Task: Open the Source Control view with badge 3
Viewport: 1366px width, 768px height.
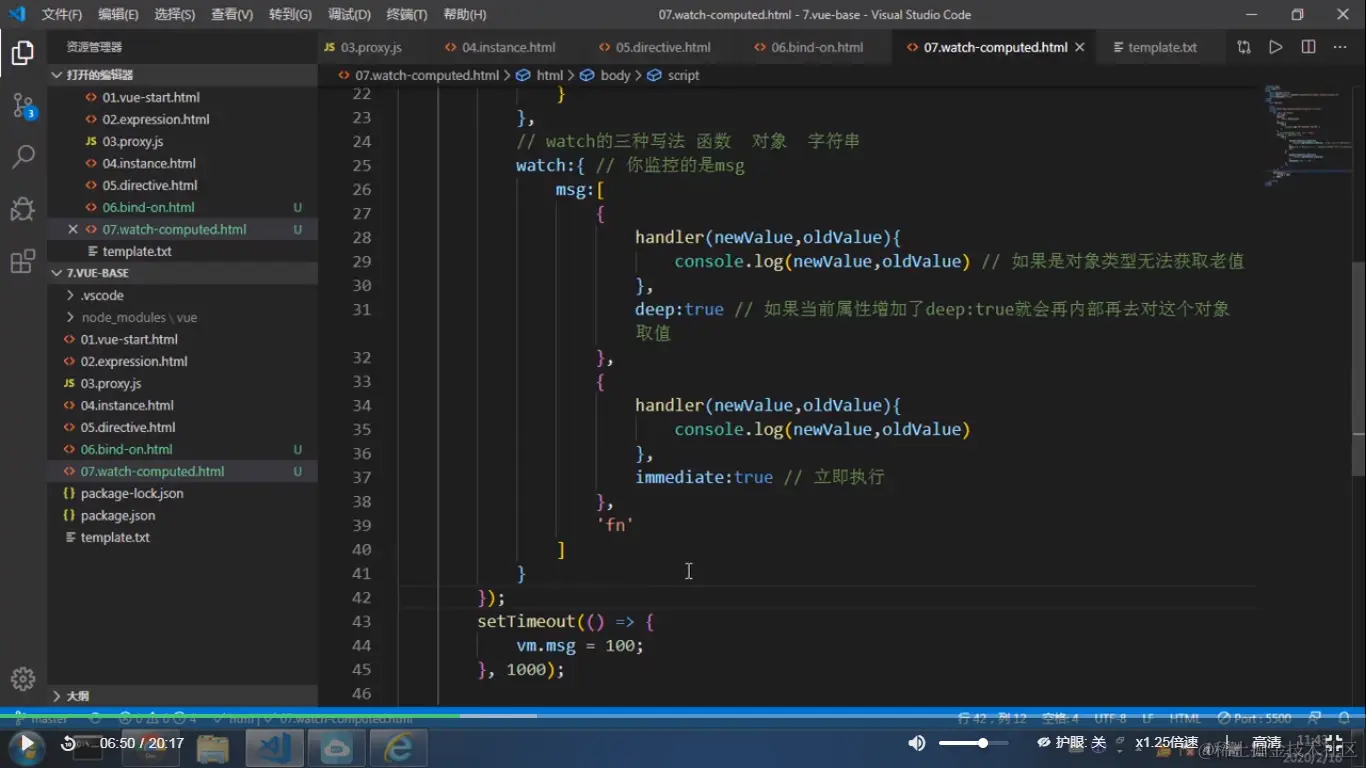Action: click(x=23, y=105)
